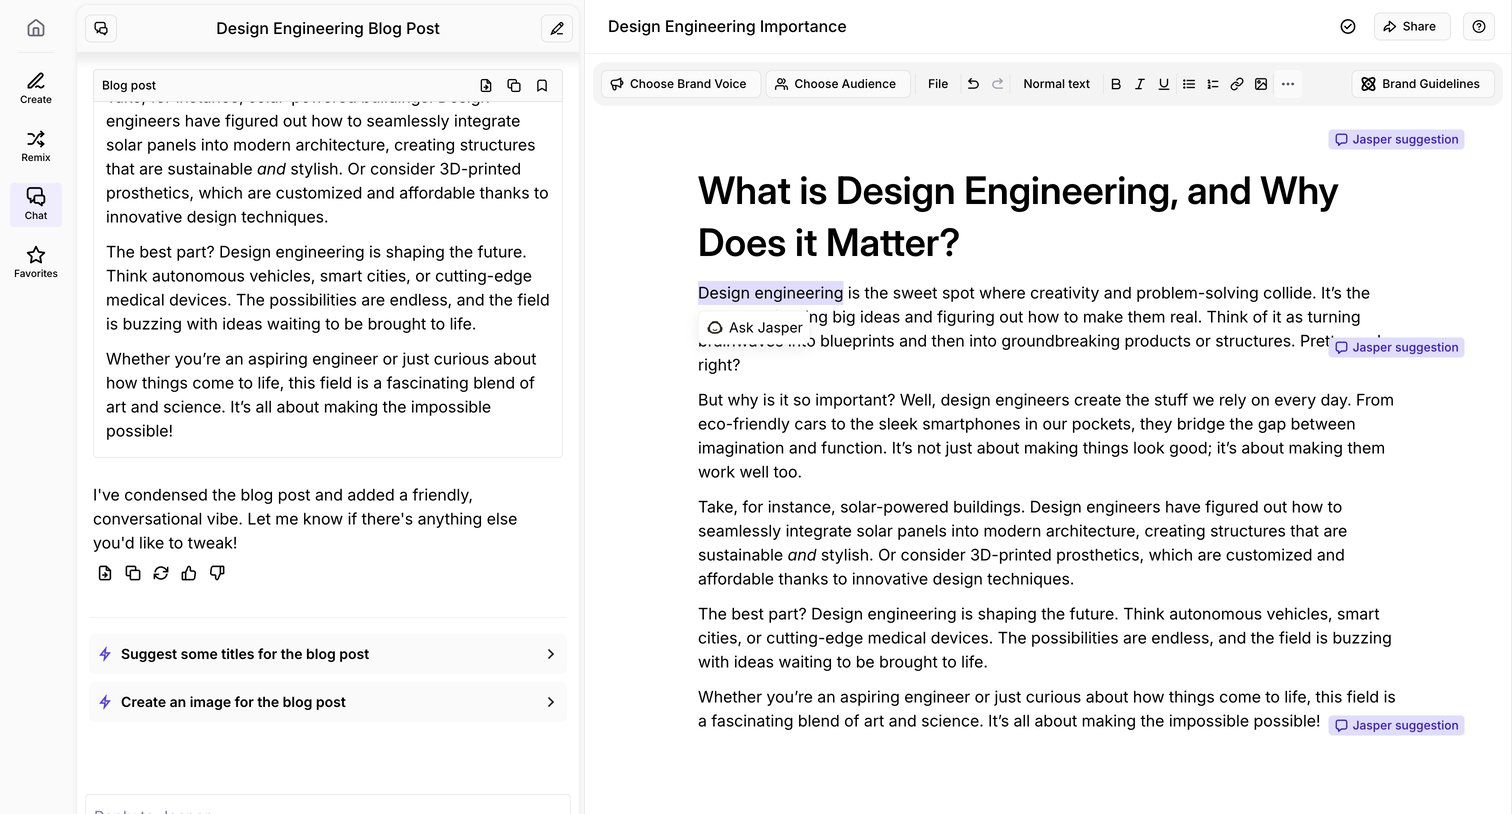The height and width of the screenshot is (814, 1512).
Task: Bookmark the Blog post card
Action: click(542, 85)
